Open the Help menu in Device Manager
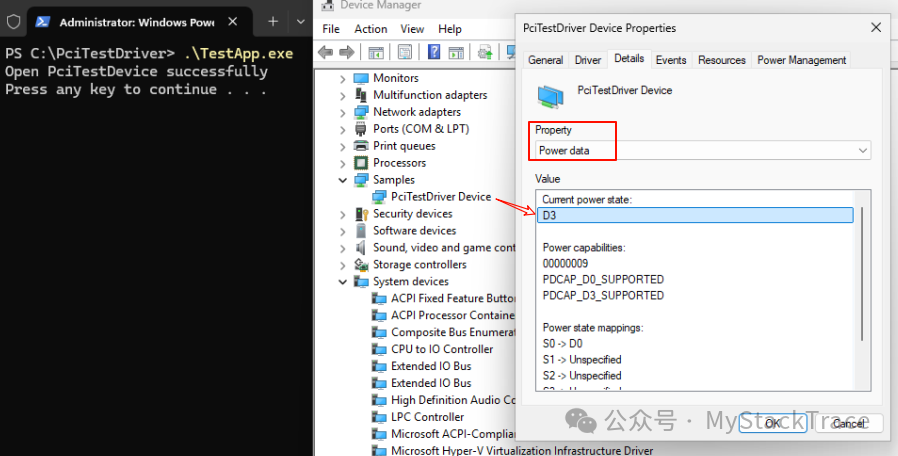The width and height of the screenshot is (898, 456). tap(450, 29)
